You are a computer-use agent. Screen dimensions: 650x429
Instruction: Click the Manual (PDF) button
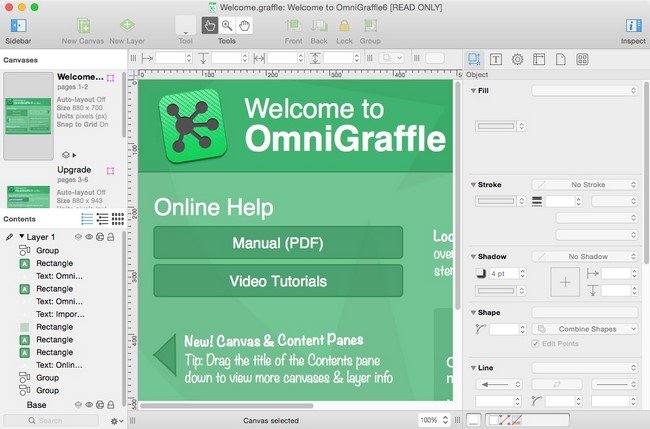click(278, 242)
